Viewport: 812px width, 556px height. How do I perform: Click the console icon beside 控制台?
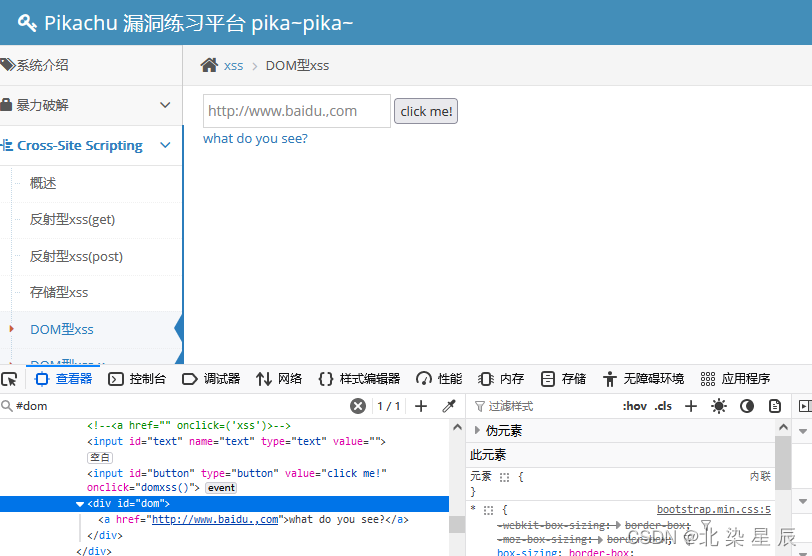pyautogui.click(x=115, y=379)
